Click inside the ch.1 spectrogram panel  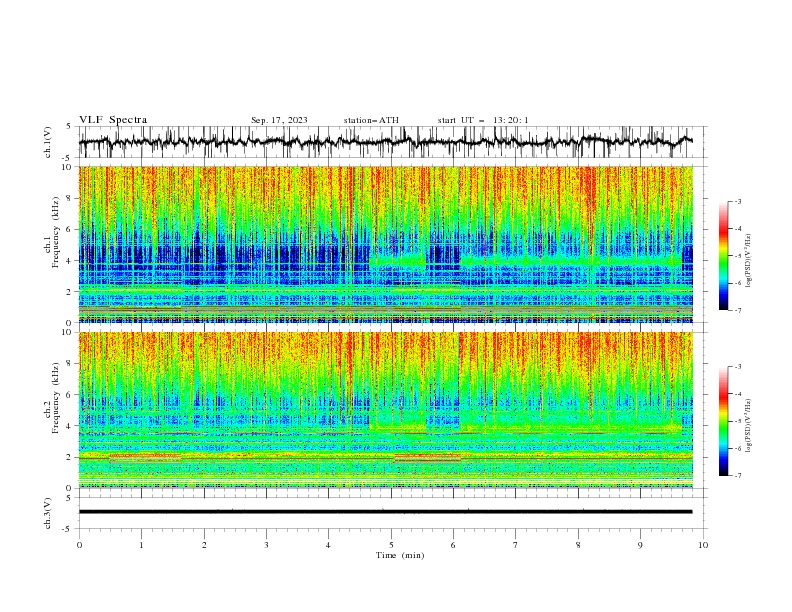pyautogui.click(x=386, y=244)
